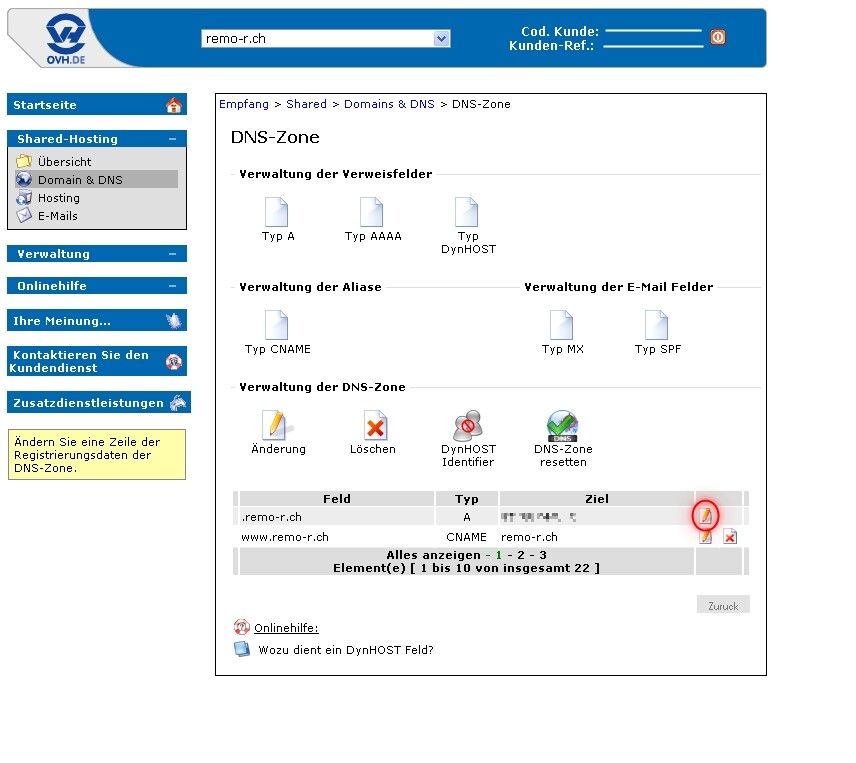856x763 pixels.
Task: Edit the .remo-r.ch A record
Action: pyautogui.click(x=706, y=516)
